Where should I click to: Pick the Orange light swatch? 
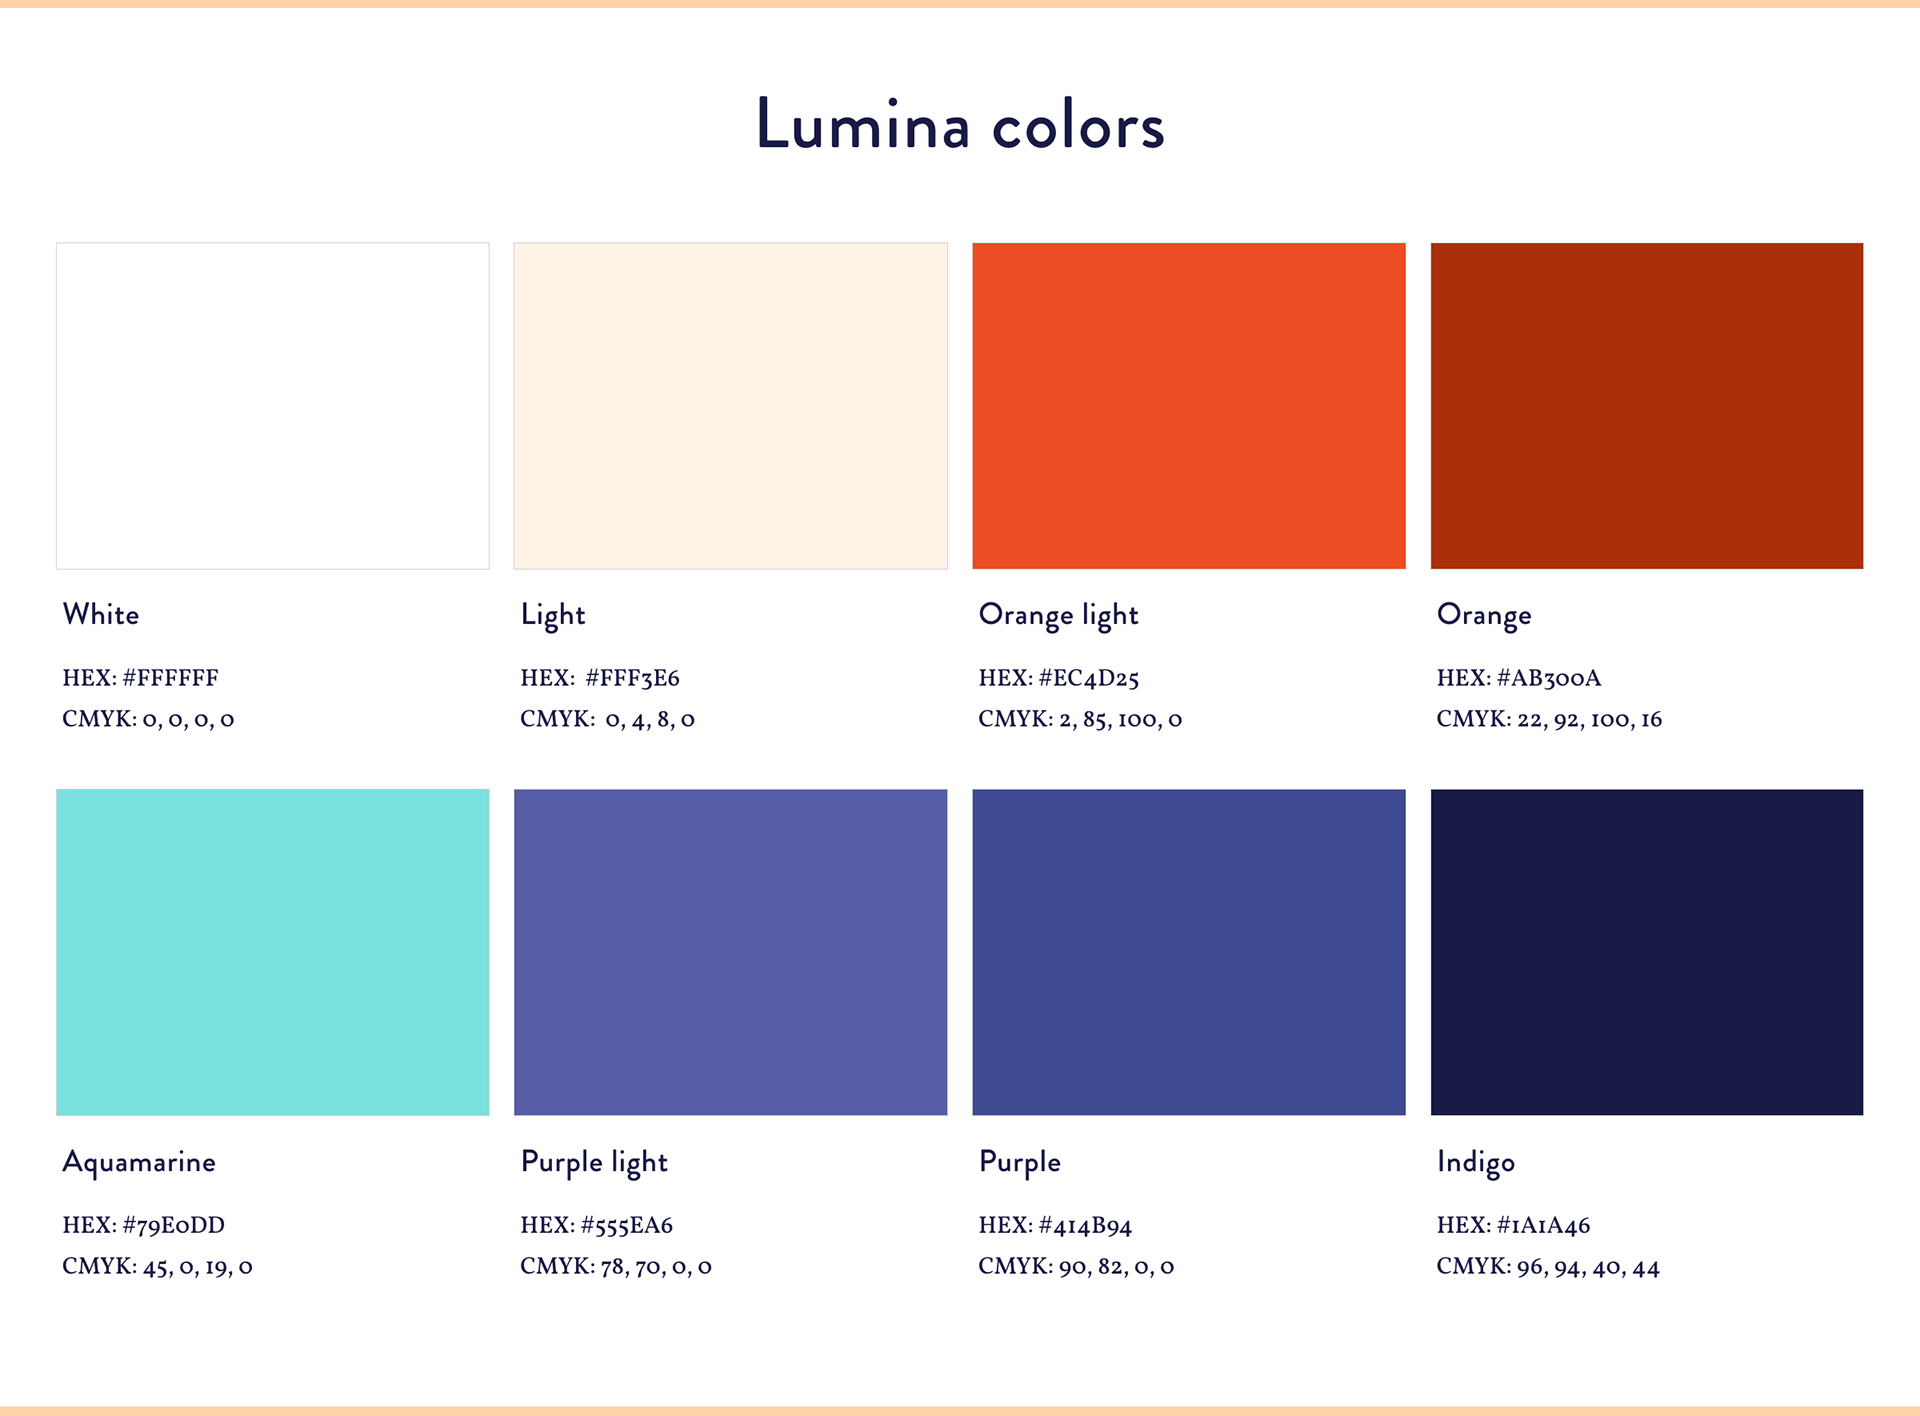1189,406
